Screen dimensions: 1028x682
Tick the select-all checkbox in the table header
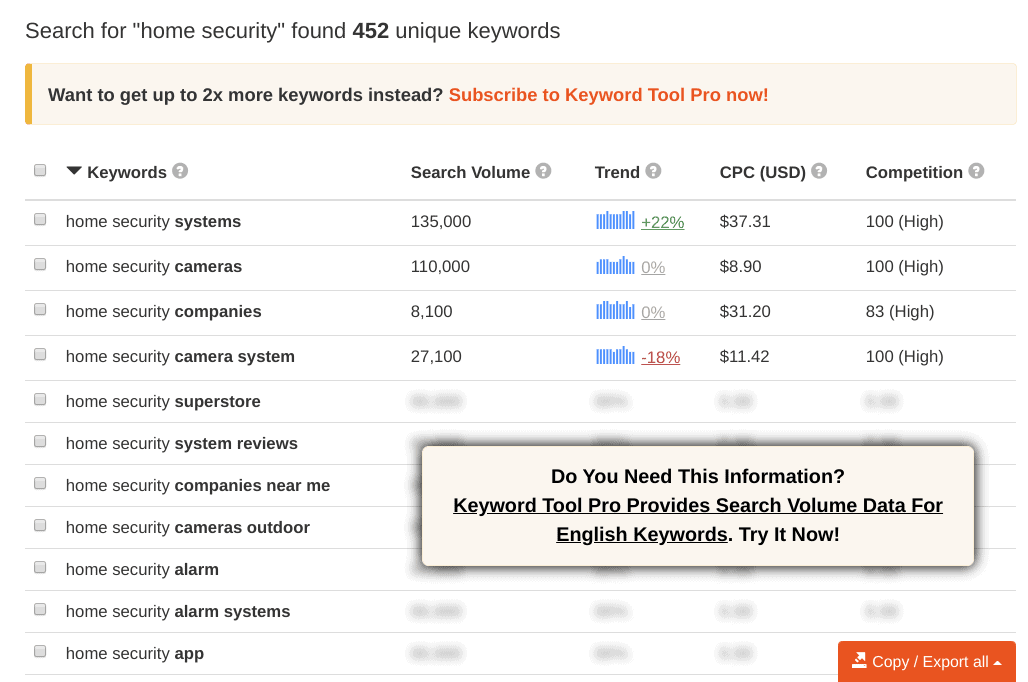click(x=40, y=170)
